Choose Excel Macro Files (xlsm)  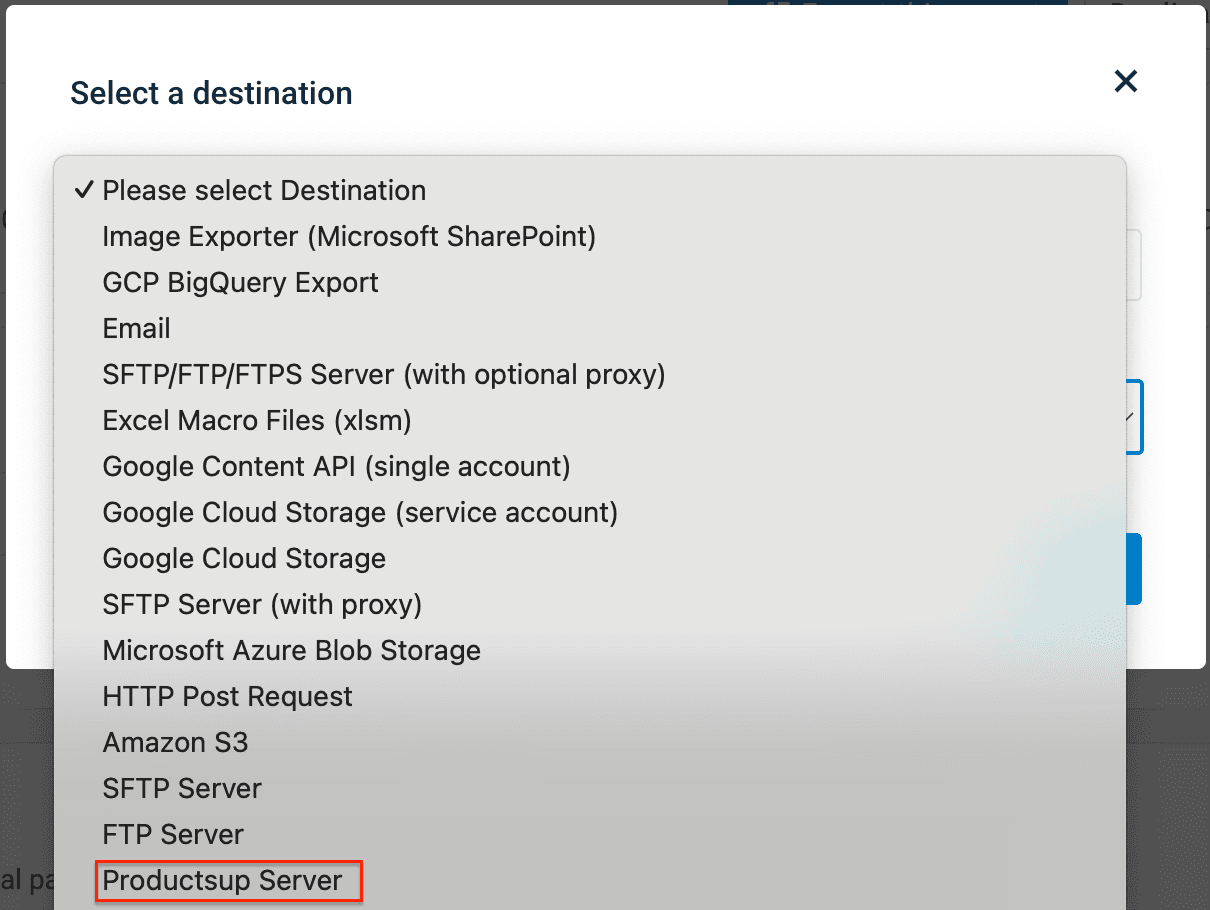click(257, 421)
